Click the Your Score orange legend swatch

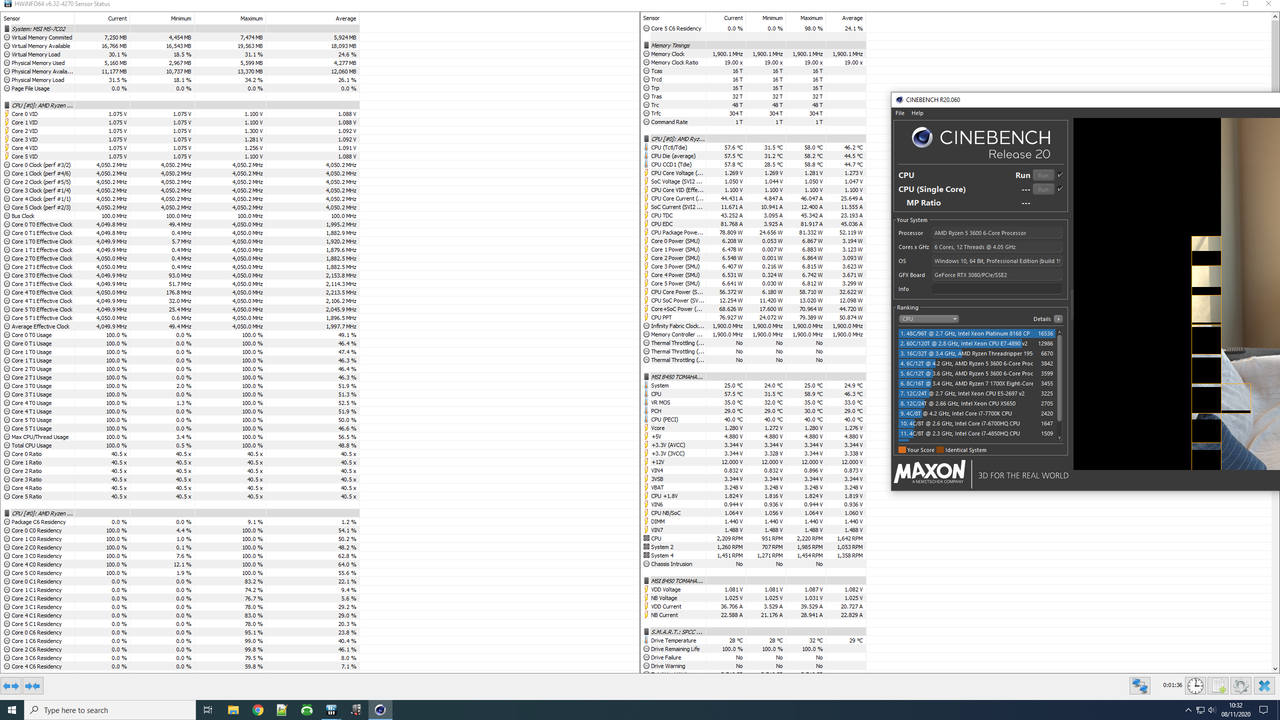point(902,450)
